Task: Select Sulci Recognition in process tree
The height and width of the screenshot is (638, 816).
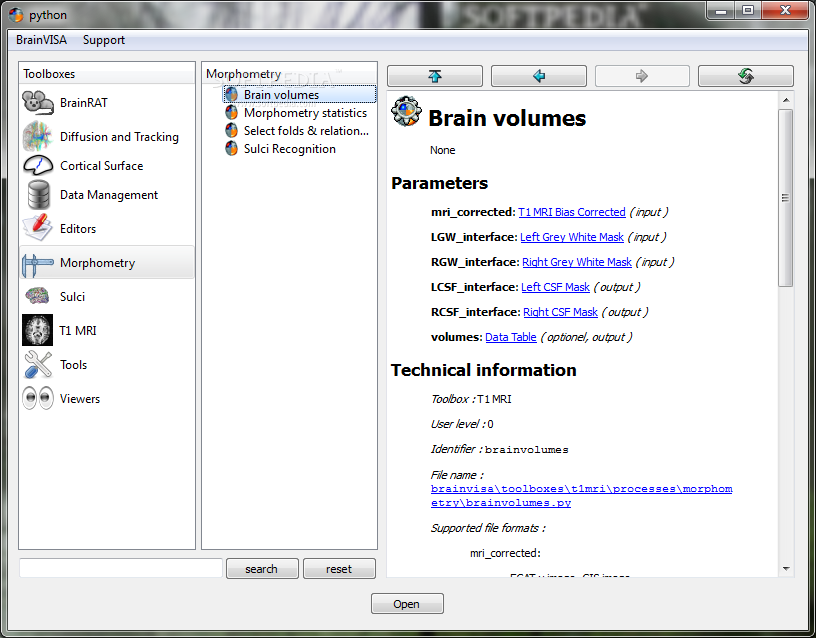Action: pos(290,149)
